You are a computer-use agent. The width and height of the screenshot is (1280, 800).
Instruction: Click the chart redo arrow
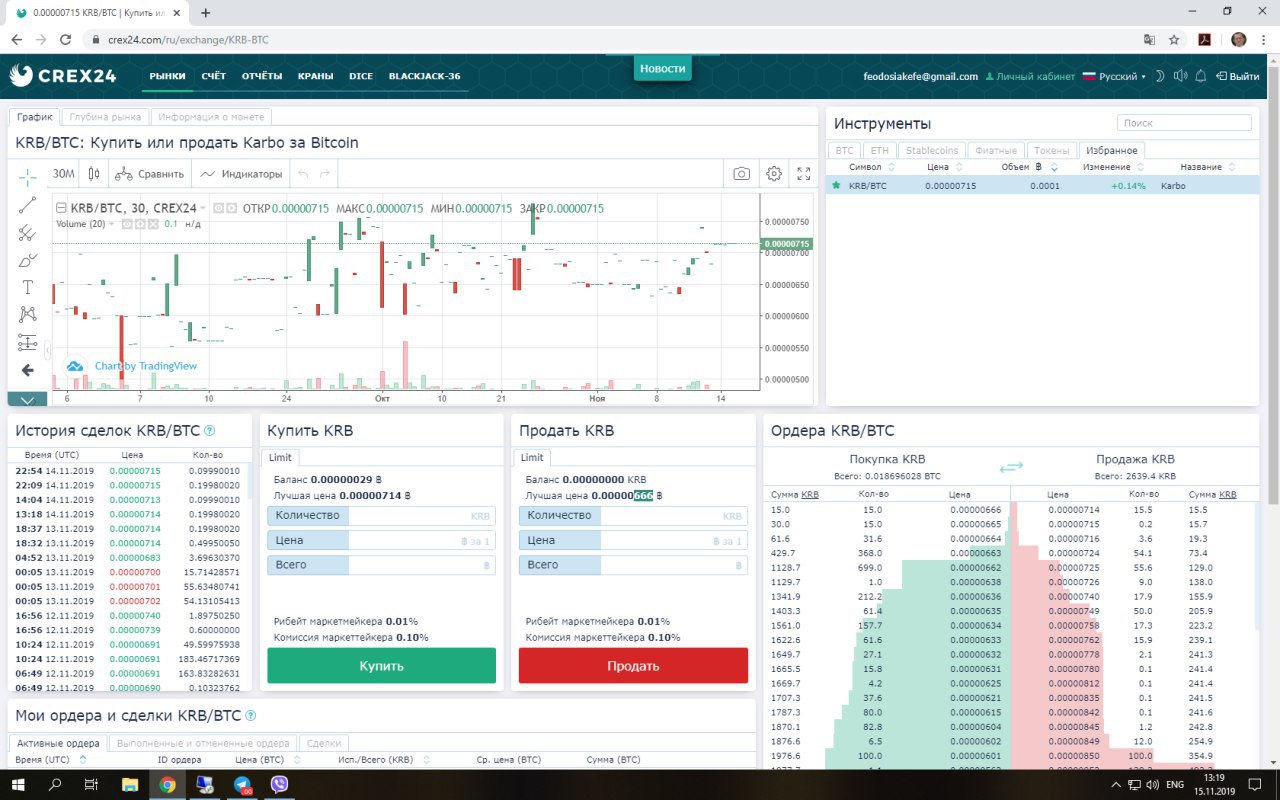coord(325,174)
